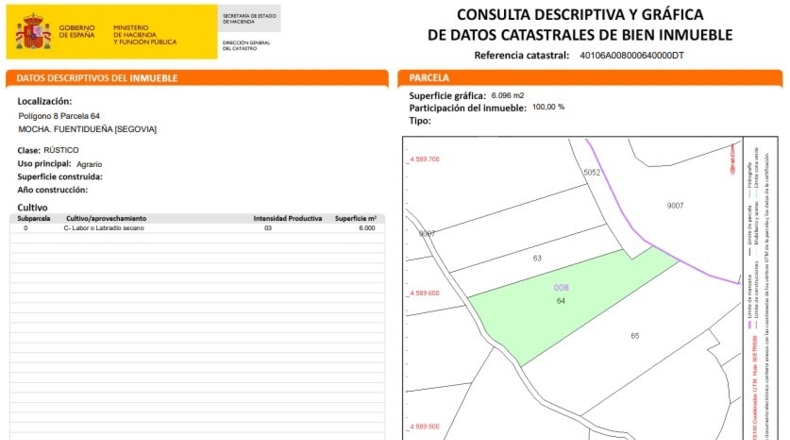Click the 'Cultivo/aprovechamiento' column header
Image resolution: width=790 pixels, height=440 pixels.
[106, 219]
